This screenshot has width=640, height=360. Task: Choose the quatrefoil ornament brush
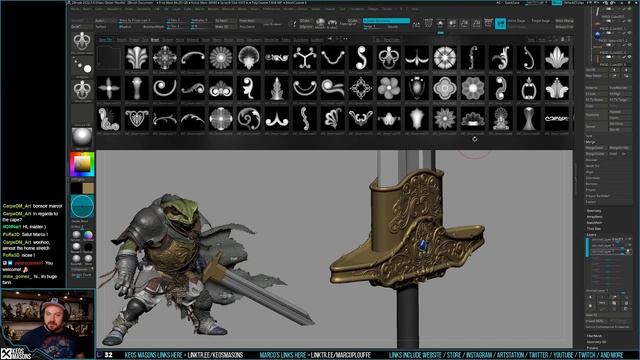[445, 88]
